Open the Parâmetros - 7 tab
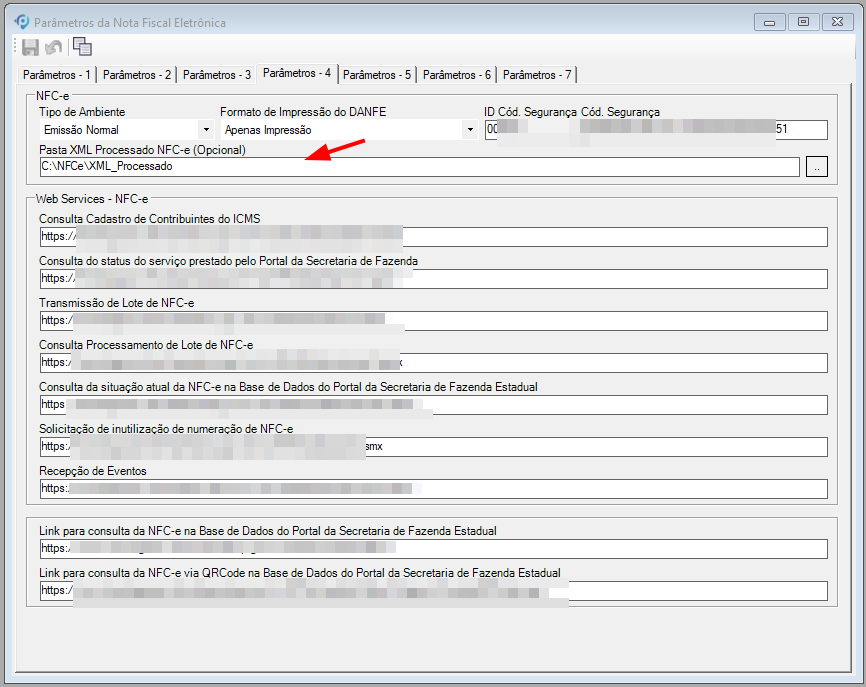This screenshot has height=687, width=866. click(x=537, y=75)
